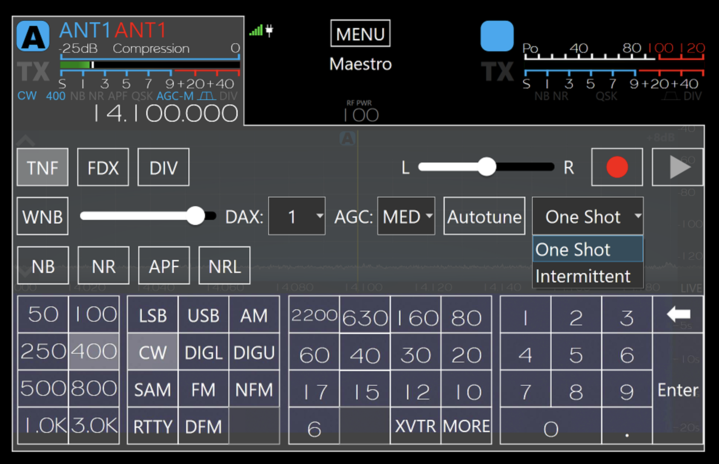Select the 630 meter band

tap(365, 315)
